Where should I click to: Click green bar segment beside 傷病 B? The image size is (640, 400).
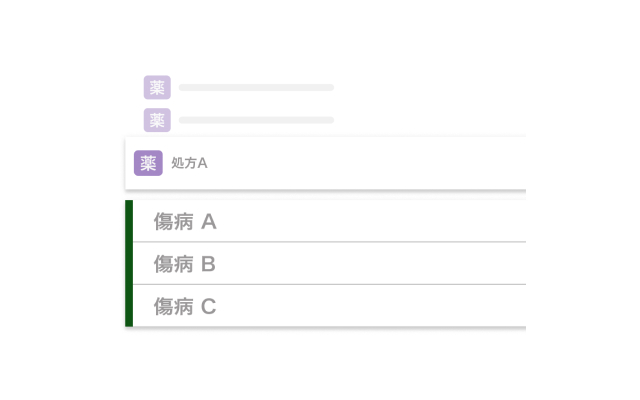click(129, 264)
